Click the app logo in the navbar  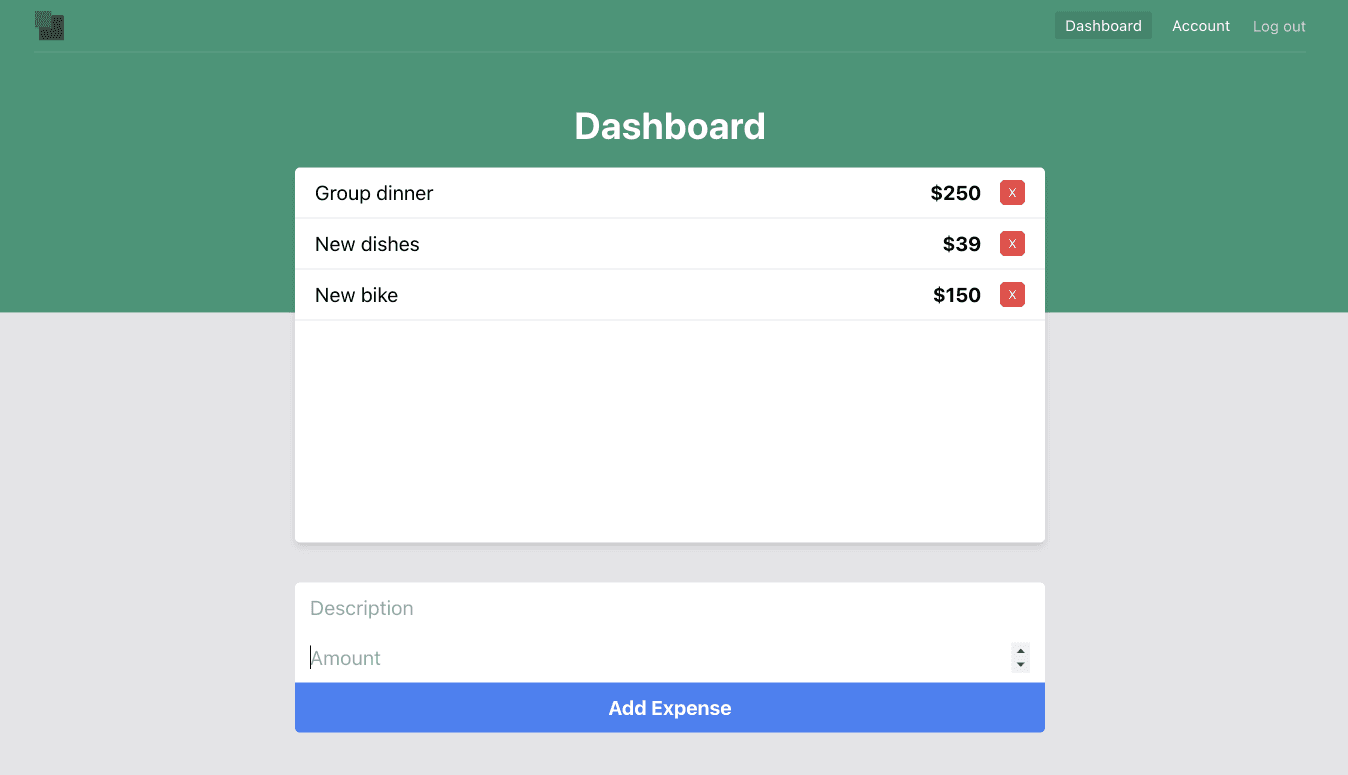(x=50, y=25)
